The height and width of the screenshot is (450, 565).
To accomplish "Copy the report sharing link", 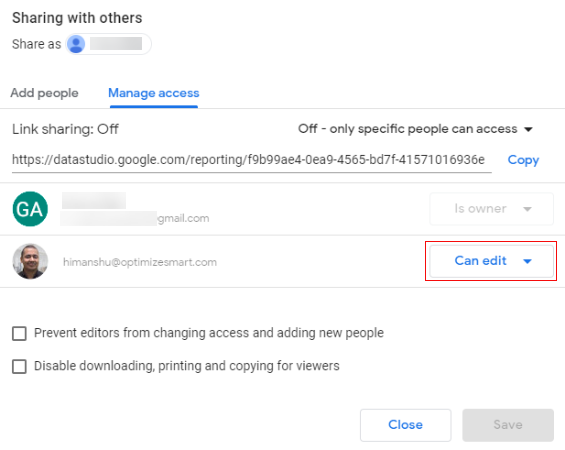I will pyautogui.click(x=523, y=160).
